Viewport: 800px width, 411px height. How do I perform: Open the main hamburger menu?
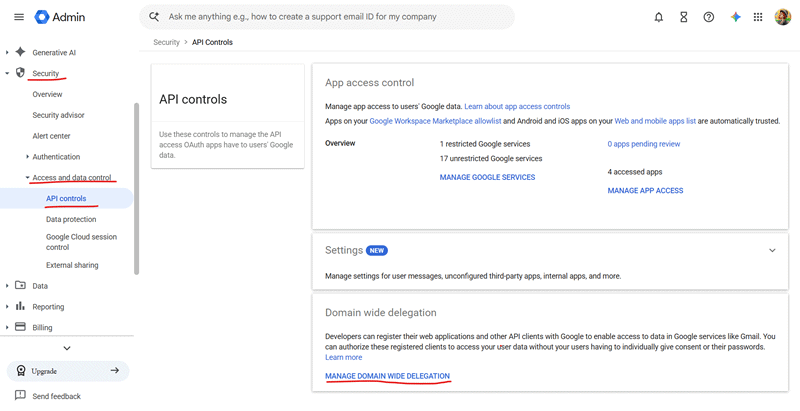point(19,17)
